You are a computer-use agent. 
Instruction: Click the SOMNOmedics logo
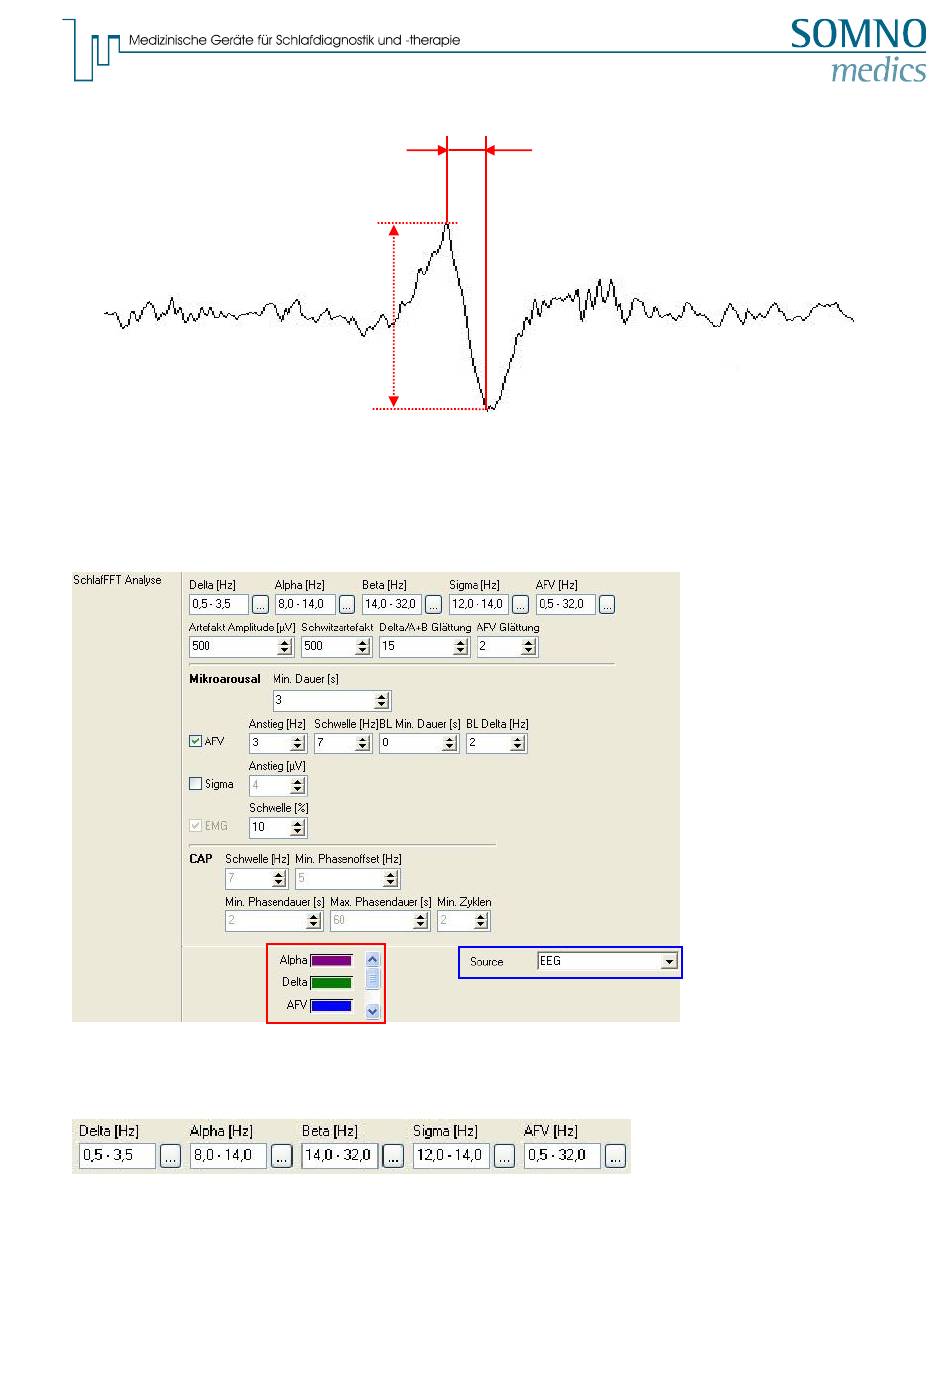click(x=859, y=51)
